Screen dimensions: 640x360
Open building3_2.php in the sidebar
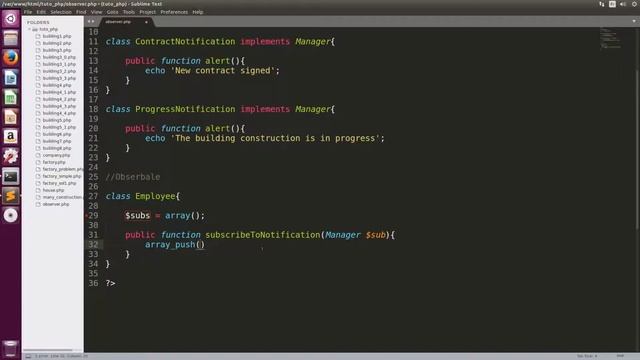[59, 71]
